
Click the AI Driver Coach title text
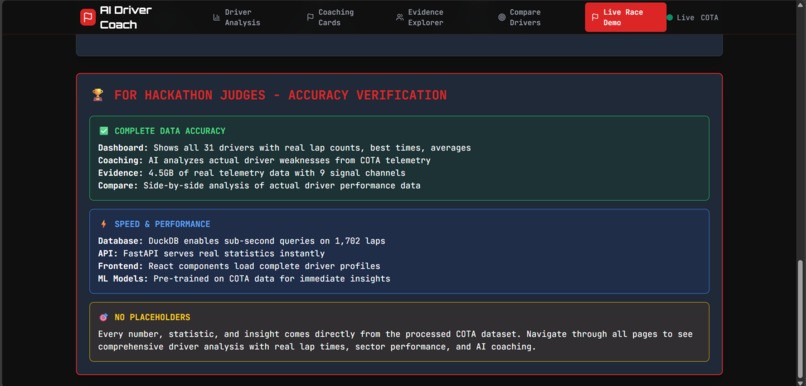126,17
